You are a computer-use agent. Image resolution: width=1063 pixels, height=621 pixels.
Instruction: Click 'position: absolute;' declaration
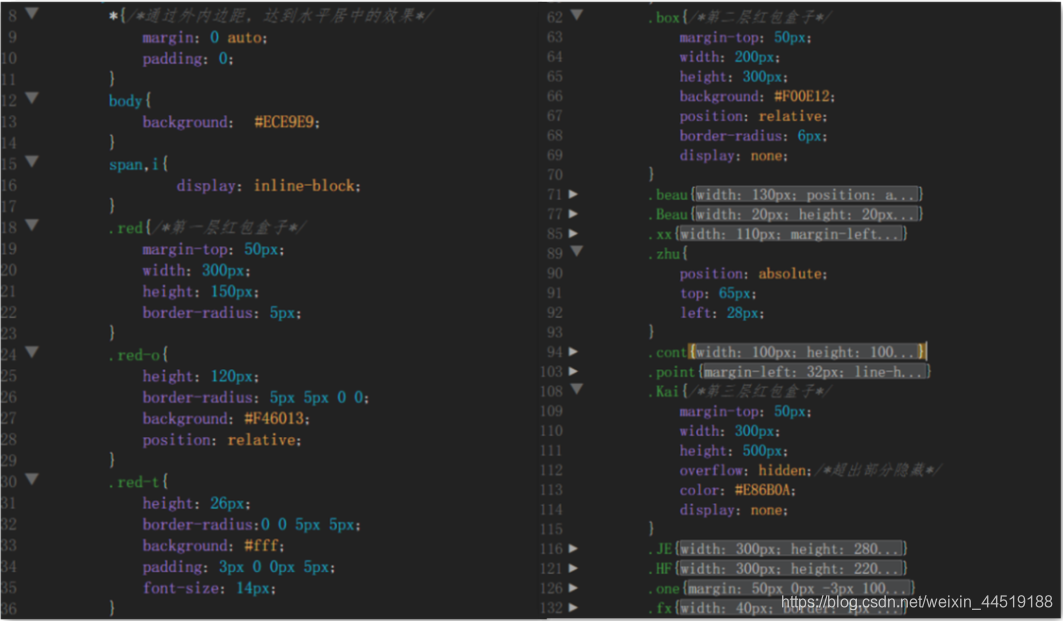[753, 273]
